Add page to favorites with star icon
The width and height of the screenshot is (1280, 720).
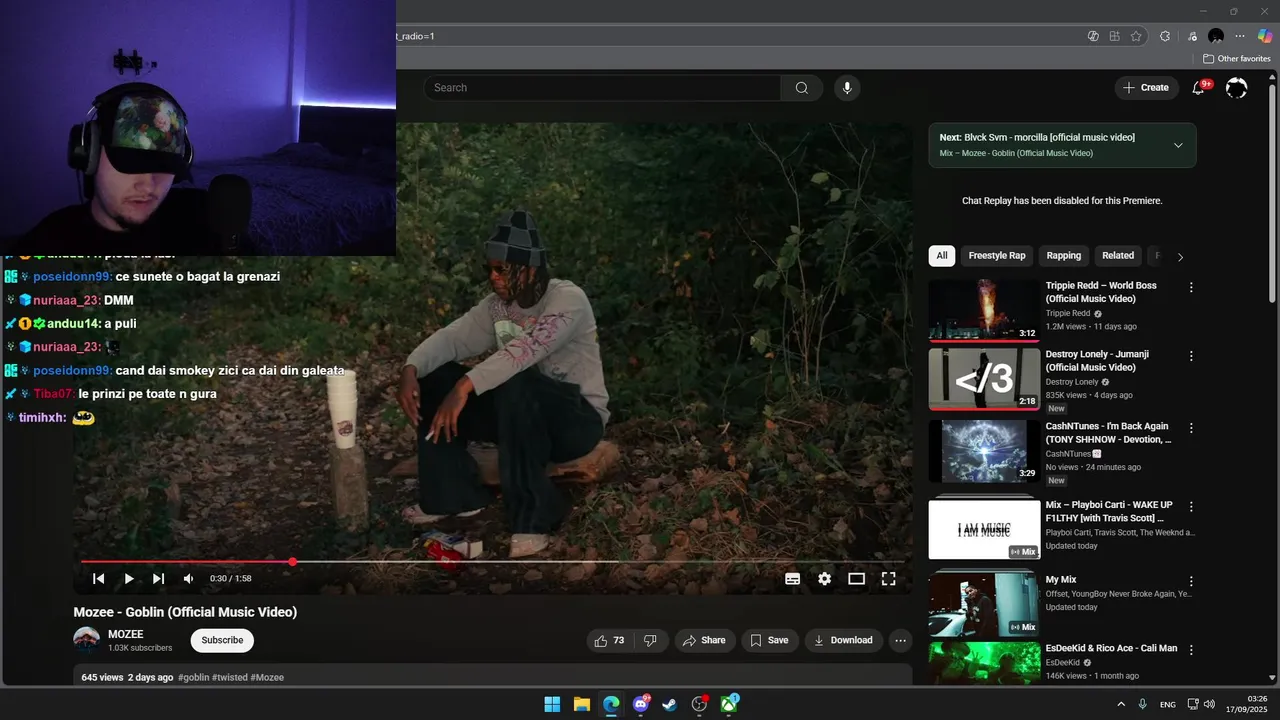1136,36
